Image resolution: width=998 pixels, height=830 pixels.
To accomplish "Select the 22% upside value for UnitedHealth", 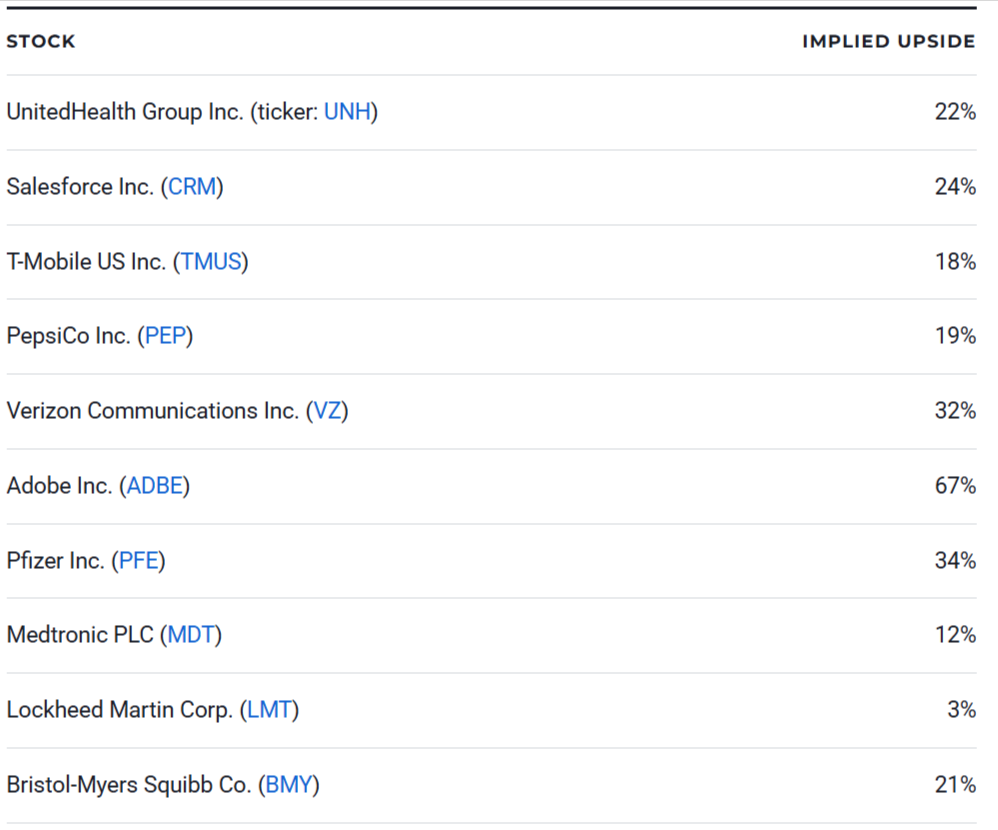I will coord(955,111).
